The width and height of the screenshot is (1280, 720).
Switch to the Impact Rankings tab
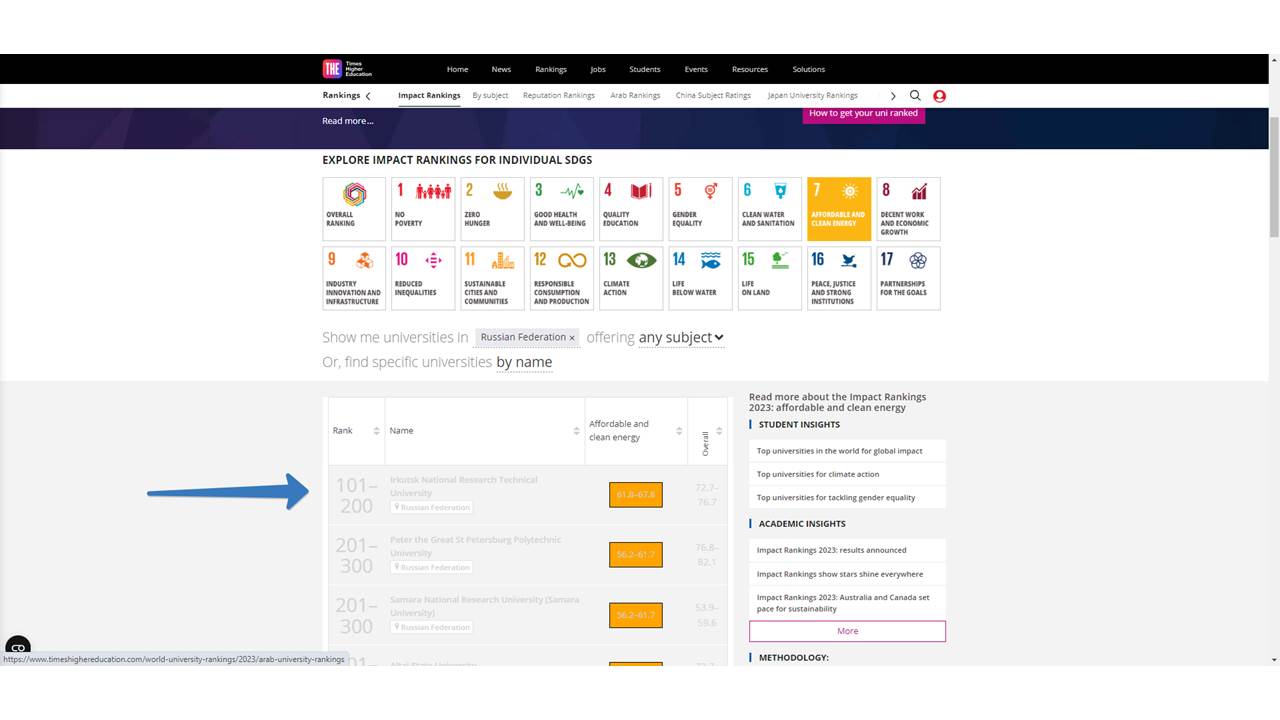click(x=429, y=95)
